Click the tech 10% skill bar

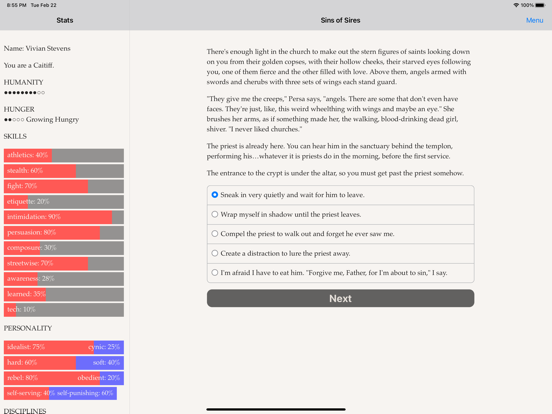coord(64,310)
